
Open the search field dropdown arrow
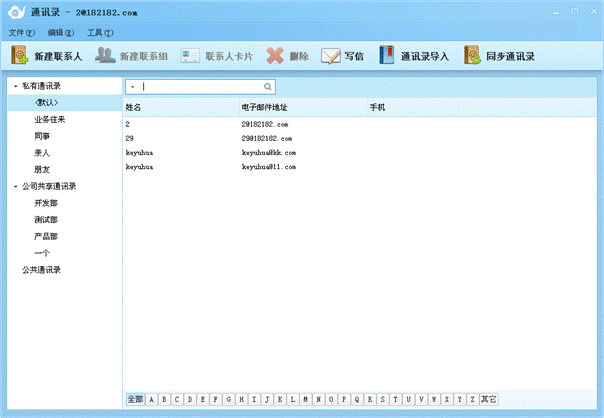coord(132,87)
